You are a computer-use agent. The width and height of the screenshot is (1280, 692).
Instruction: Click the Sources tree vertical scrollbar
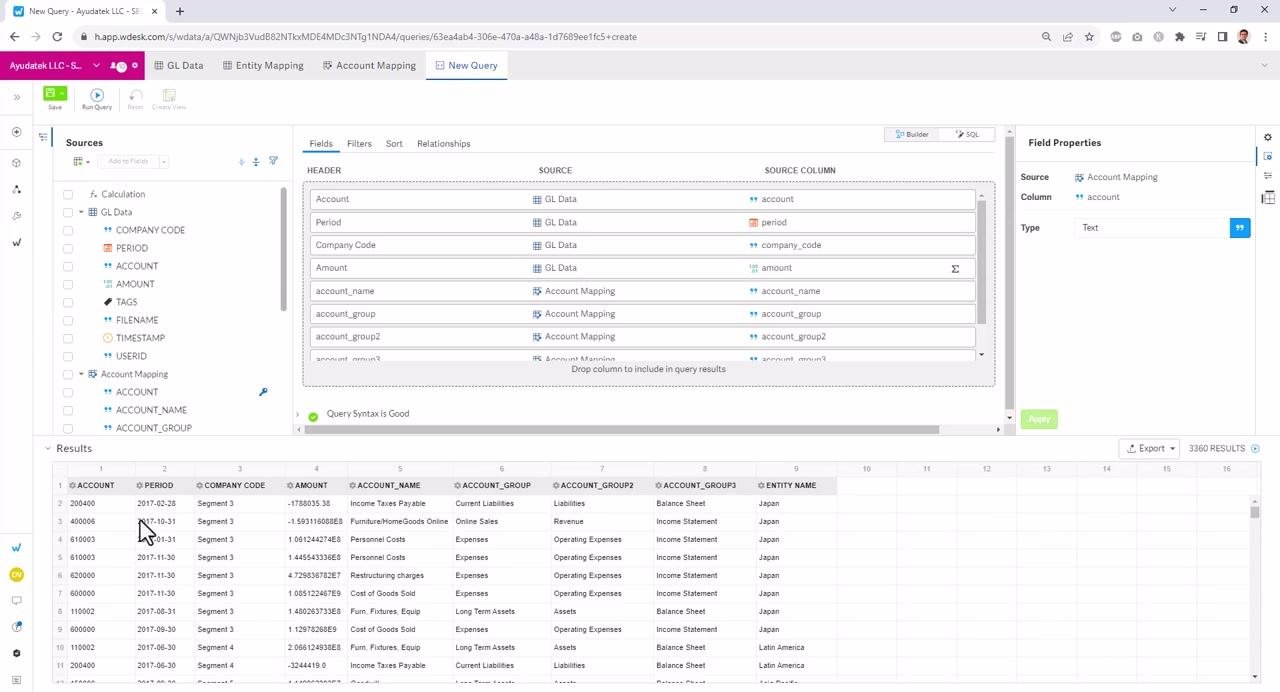pyautogui.click(x=284, y=250)
